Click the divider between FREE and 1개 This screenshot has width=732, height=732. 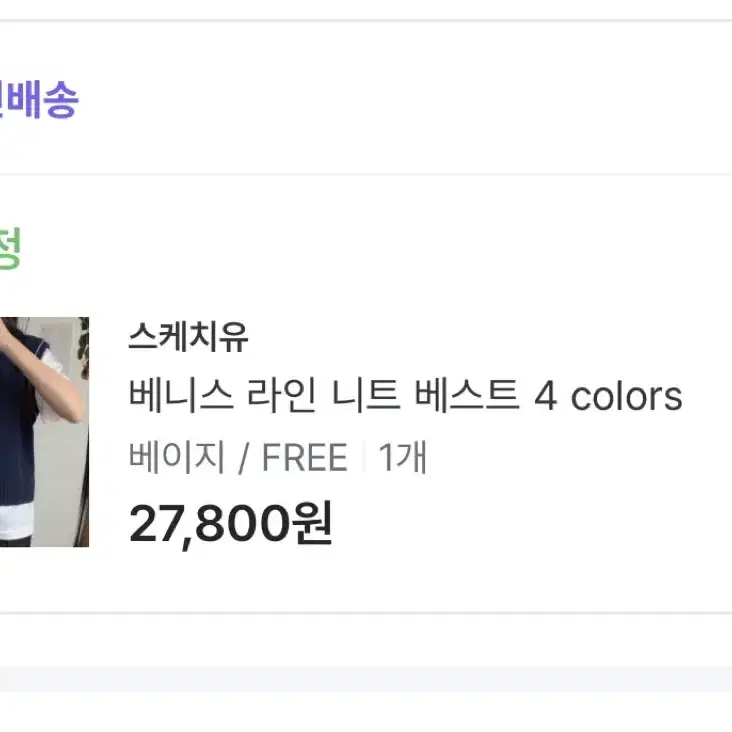click(x=363, y=458)
